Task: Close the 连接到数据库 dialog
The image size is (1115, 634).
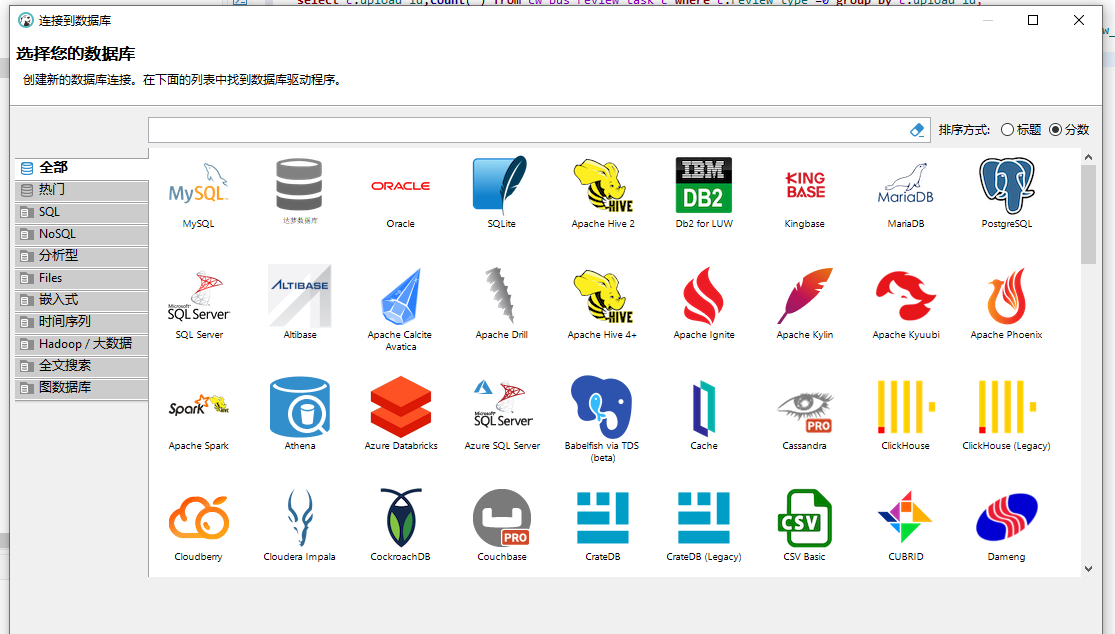Action: [x=1079, y=20]
